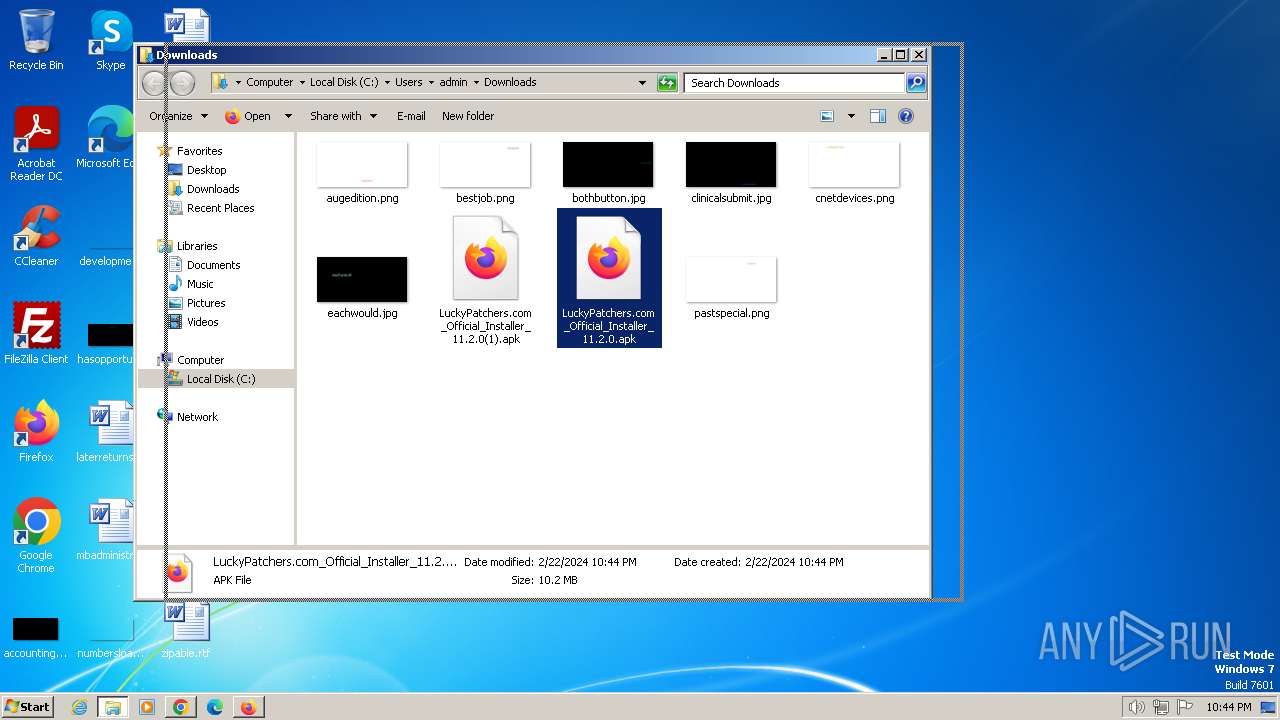
Task: Expand the Open button dropdown arrow
Action: (288, 116)
